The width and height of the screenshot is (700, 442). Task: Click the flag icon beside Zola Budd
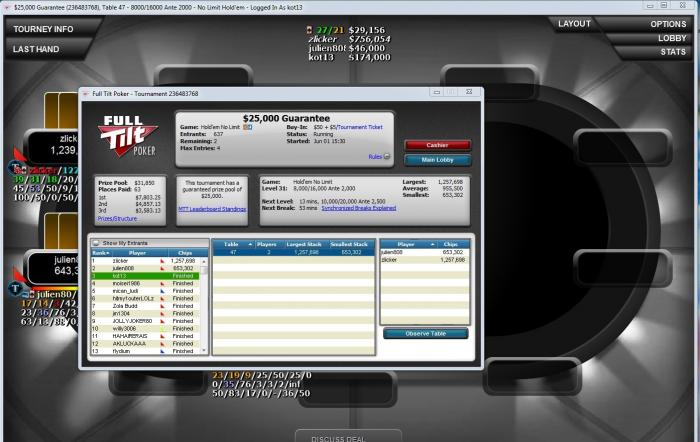pyautogui.click(x=162, y=306)
